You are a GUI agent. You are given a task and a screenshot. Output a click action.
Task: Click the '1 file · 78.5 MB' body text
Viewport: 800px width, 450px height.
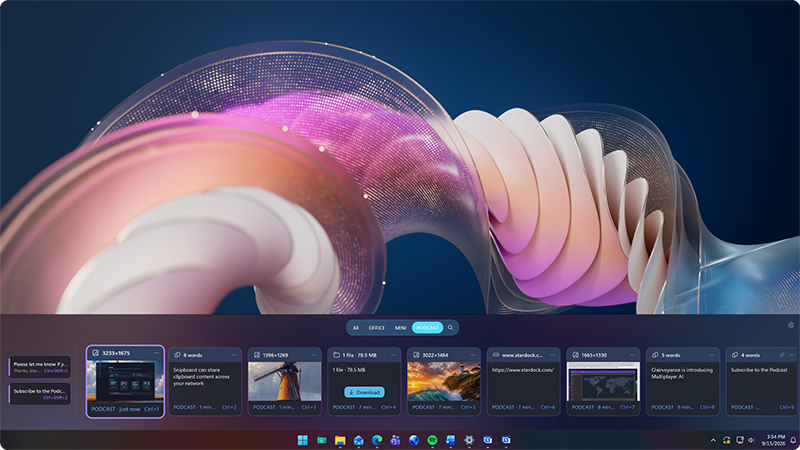coord(349,370)
